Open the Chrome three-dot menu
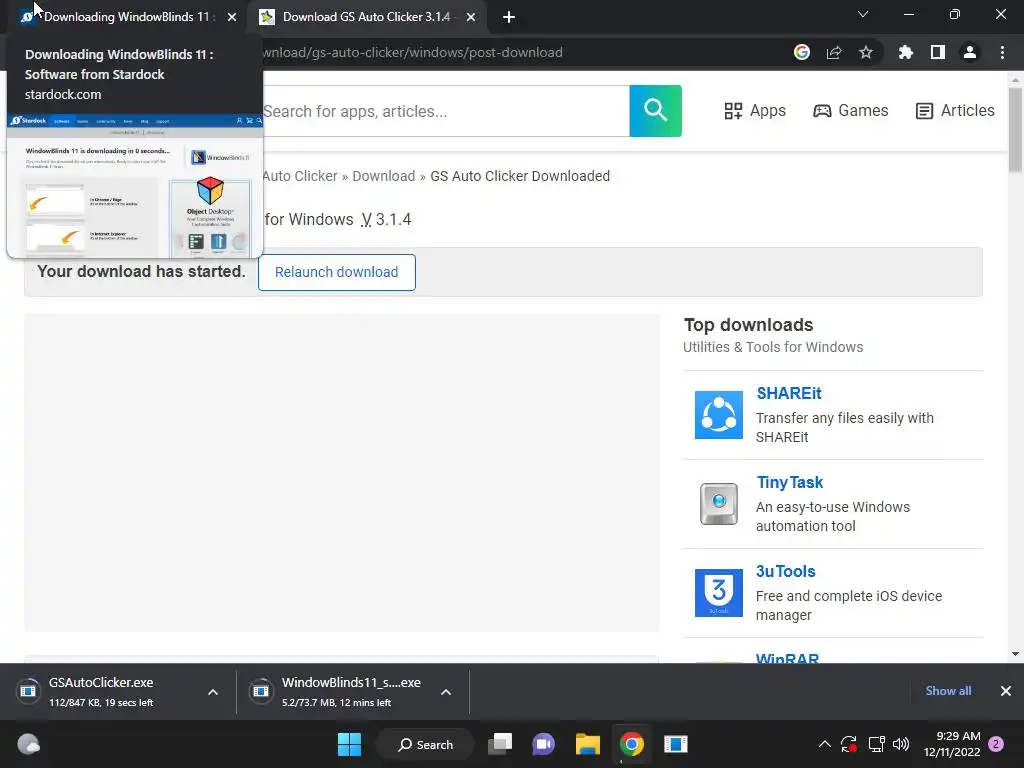The width and height of the screenshot is (1024, 768). click(x=1002, y=52)
